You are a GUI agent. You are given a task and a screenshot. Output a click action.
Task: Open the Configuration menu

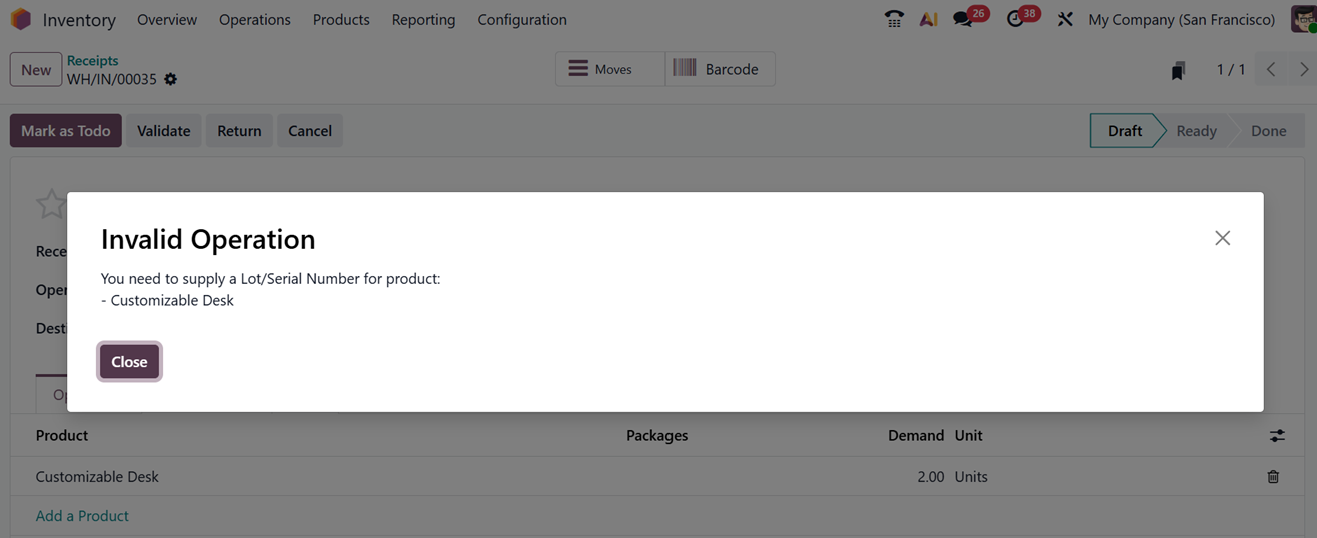pos(521,19)
